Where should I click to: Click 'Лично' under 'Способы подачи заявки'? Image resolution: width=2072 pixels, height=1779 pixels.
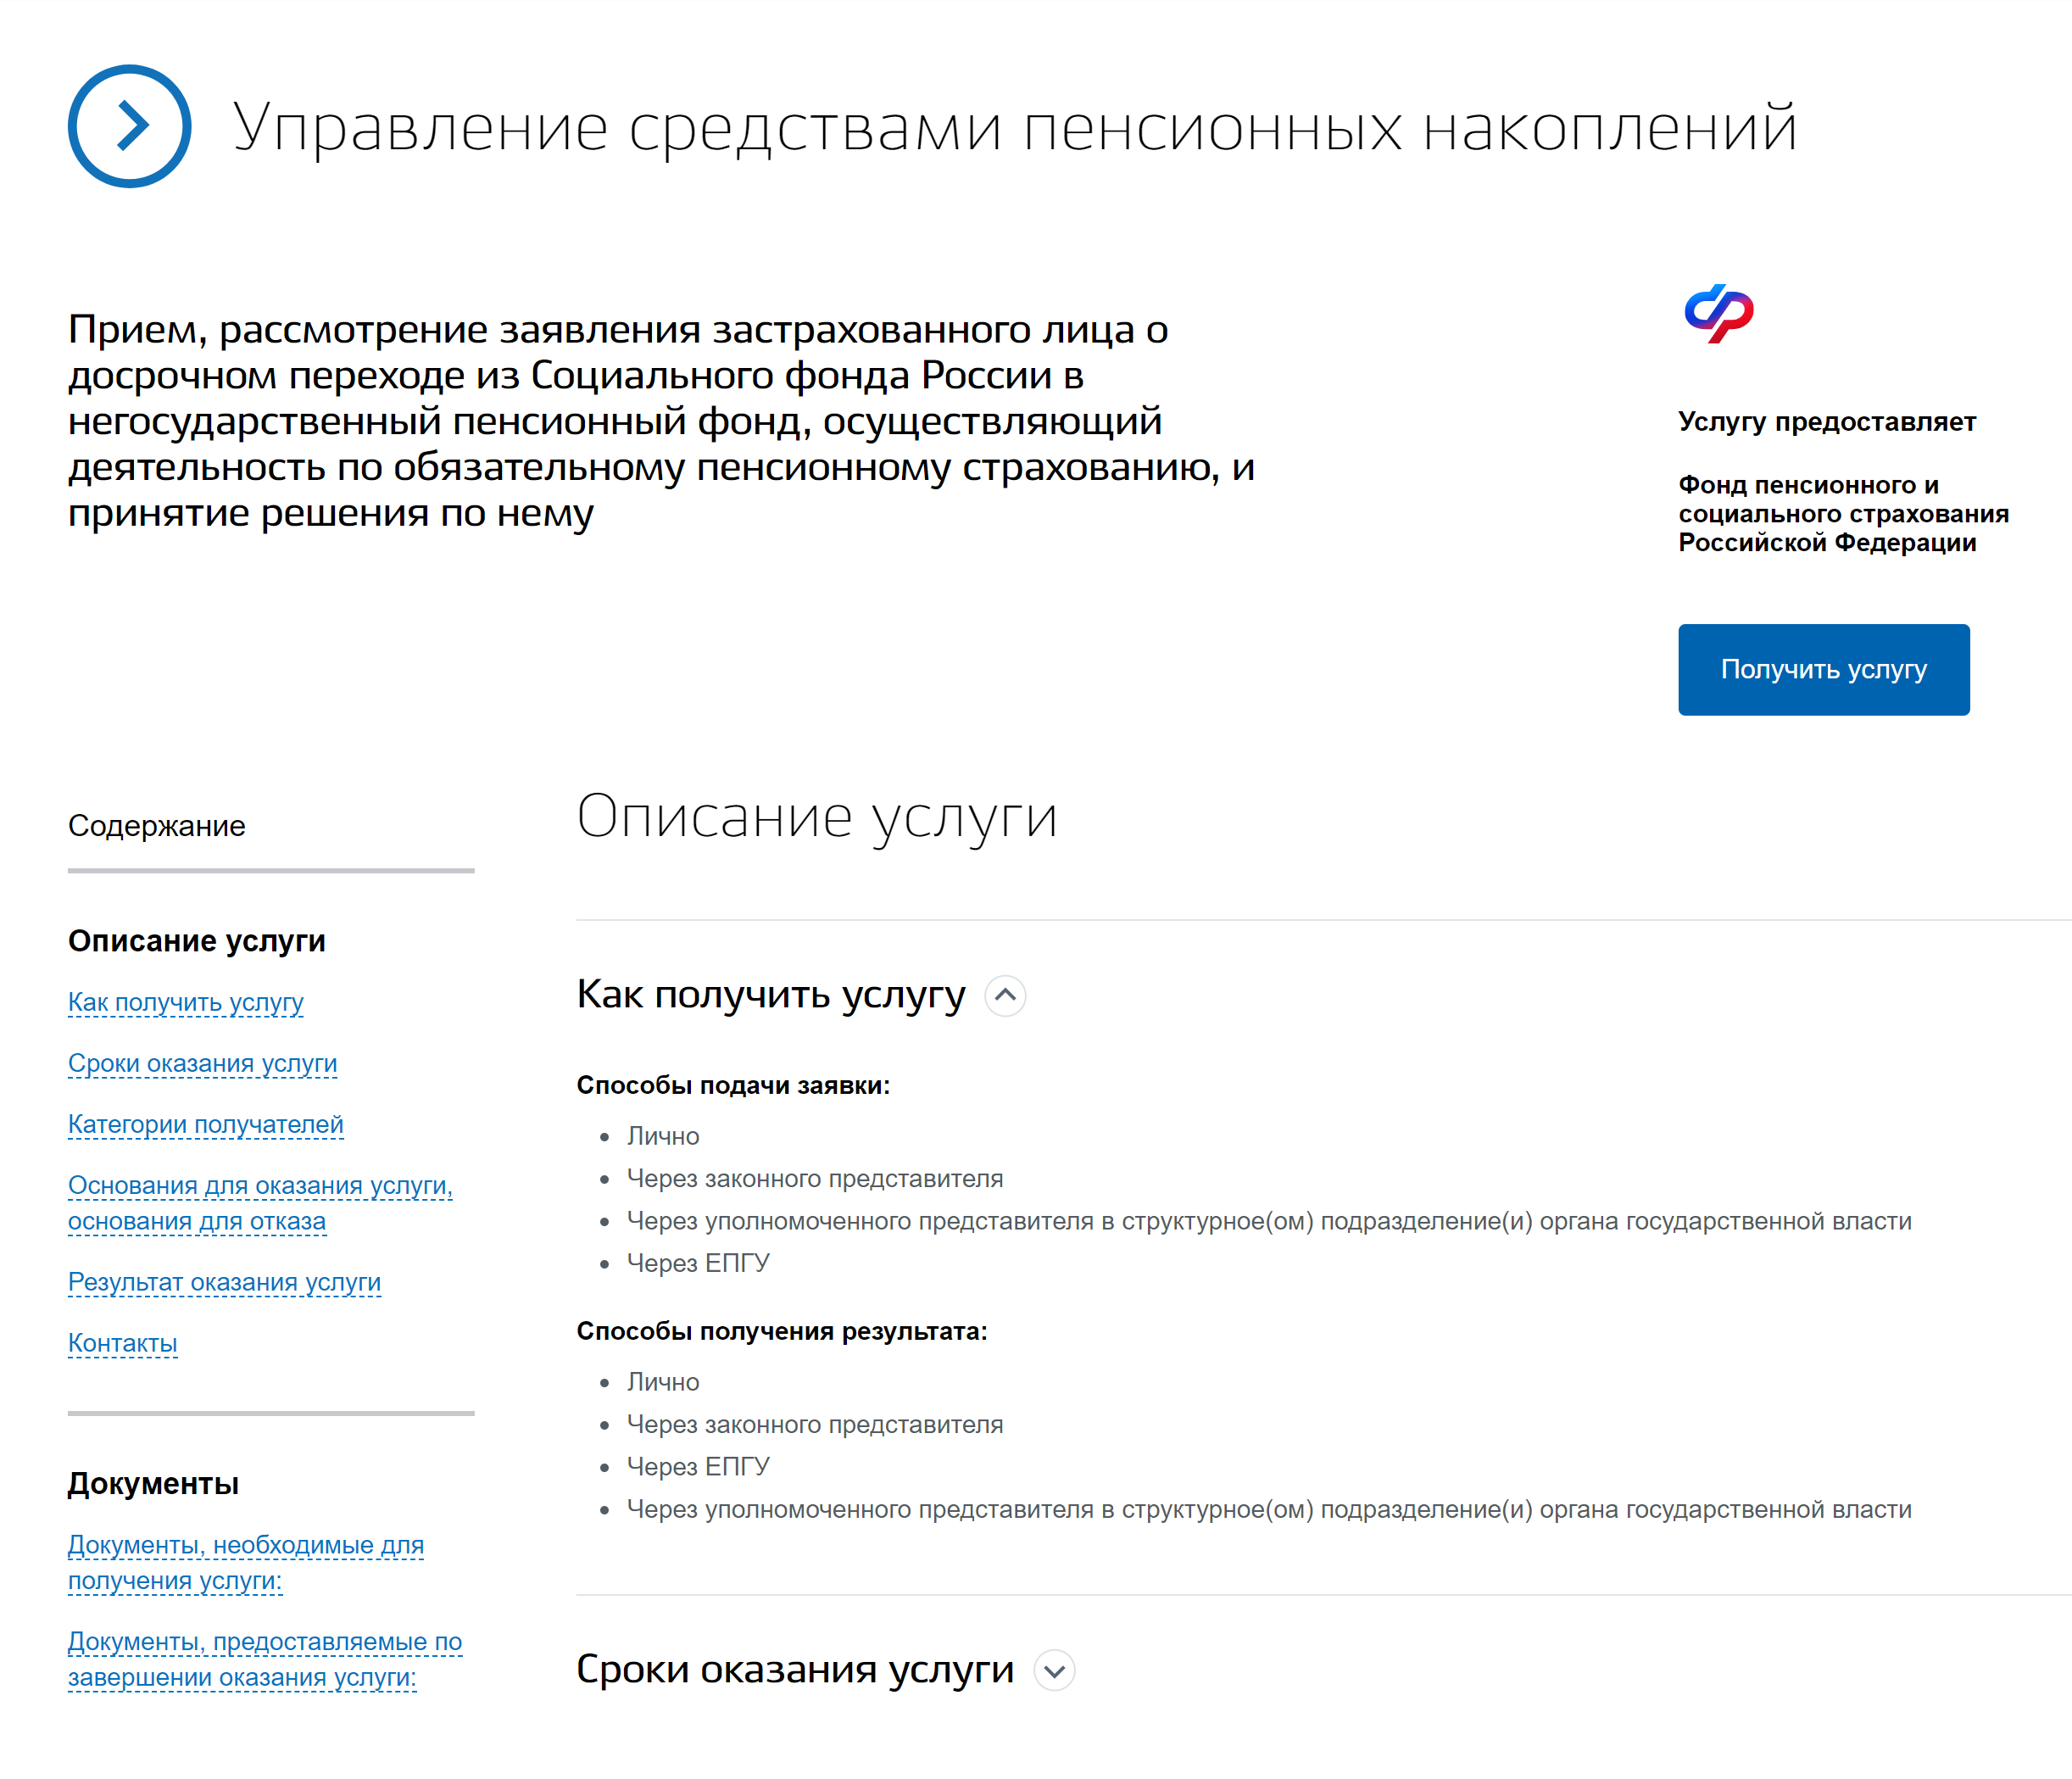(663, 1137)
